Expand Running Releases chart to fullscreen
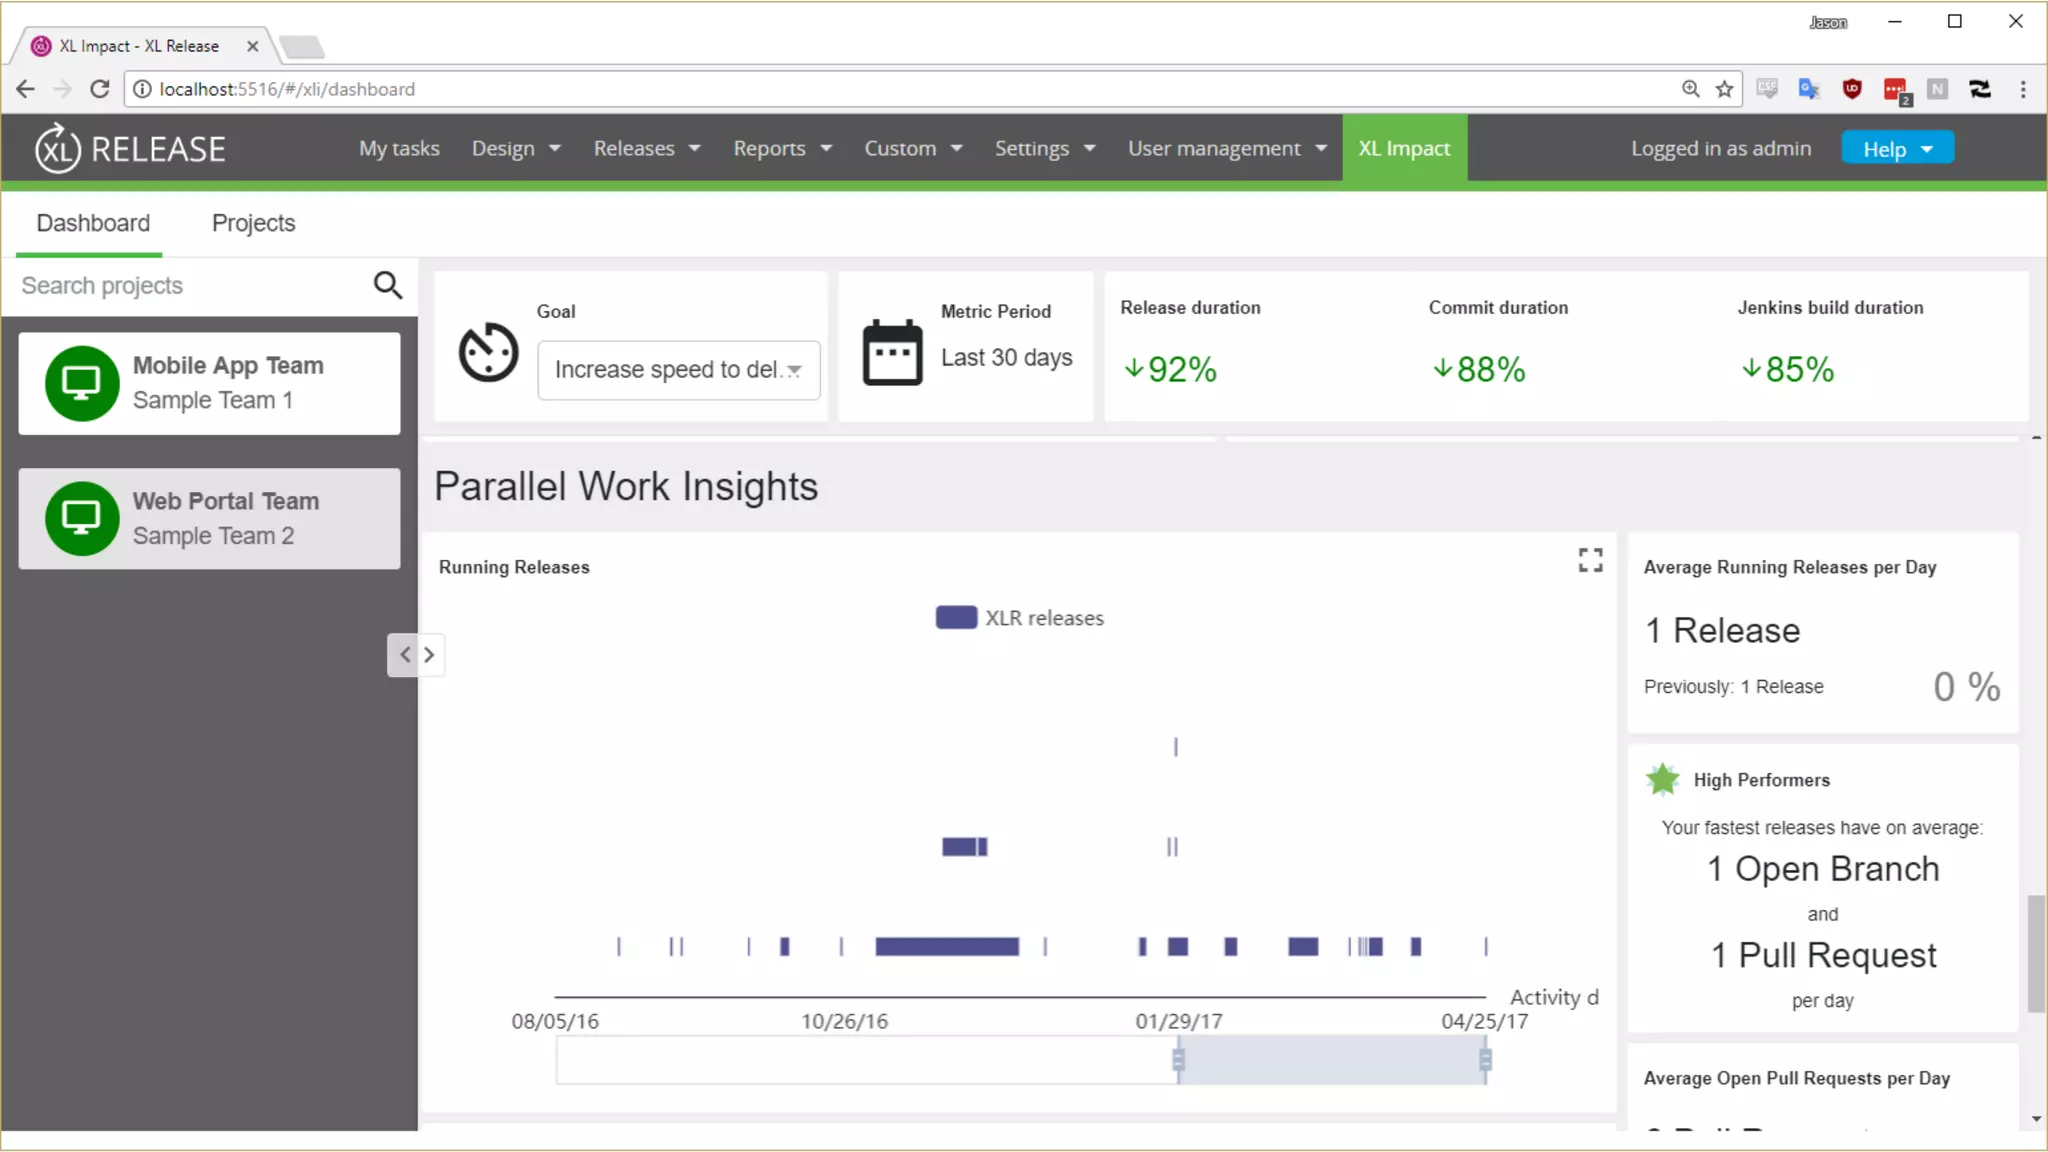 1590,560
